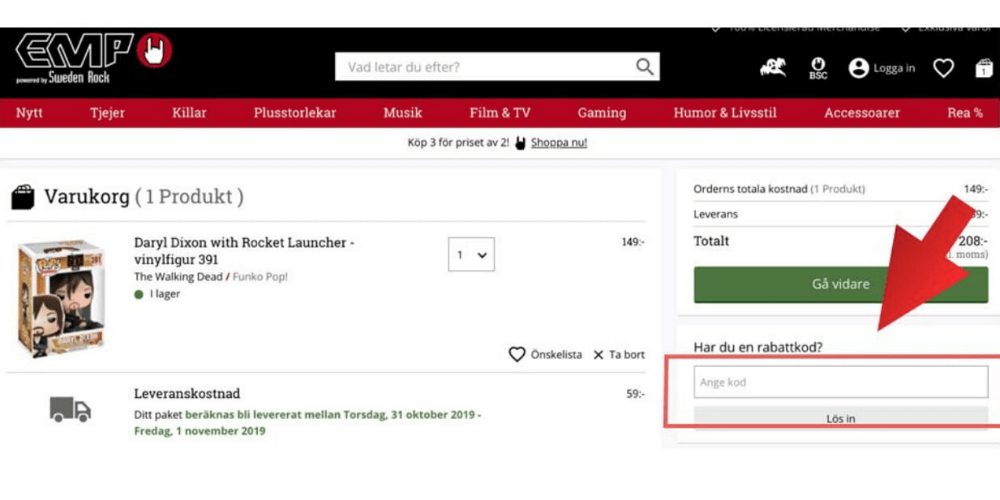Click the Leverans label in summary
The image size is (1000, 500).
(716, 214)
